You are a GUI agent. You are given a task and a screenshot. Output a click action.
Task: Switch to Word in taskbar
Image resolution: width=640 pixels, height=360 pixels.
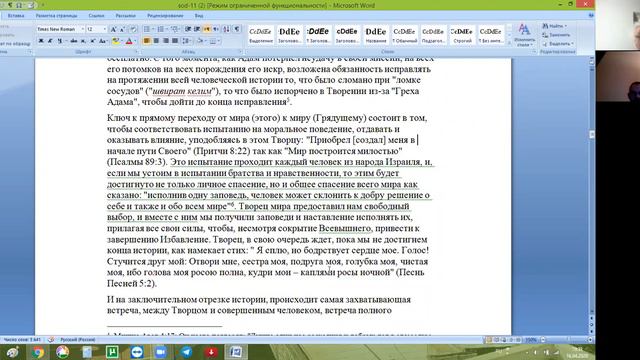pos(236,352)
